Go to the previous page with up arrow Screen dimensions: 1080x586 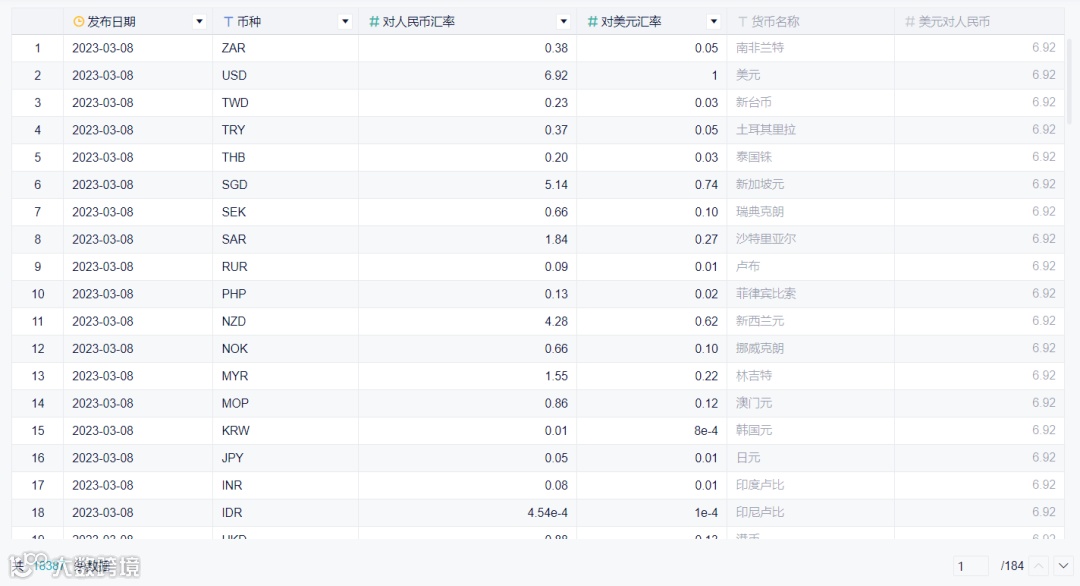click(1039, 566)
